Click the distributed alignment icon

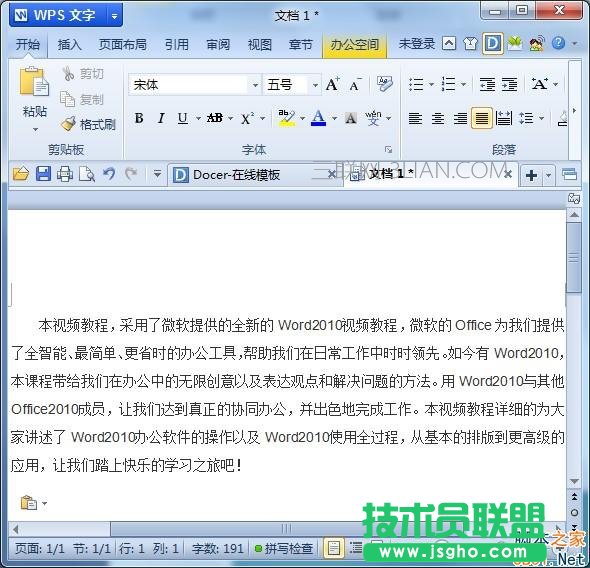[504, 118]
